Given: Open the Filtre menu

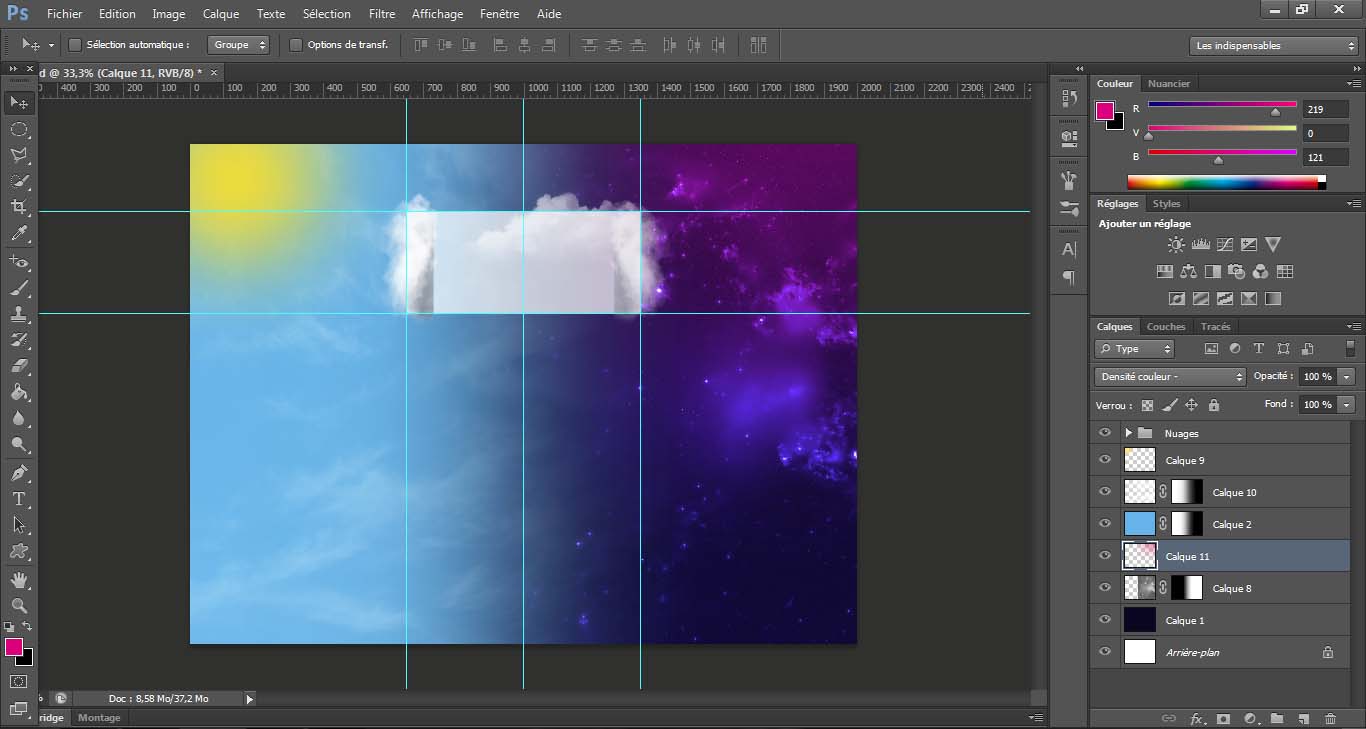Looking at the screenshot, I should [382, 14].
